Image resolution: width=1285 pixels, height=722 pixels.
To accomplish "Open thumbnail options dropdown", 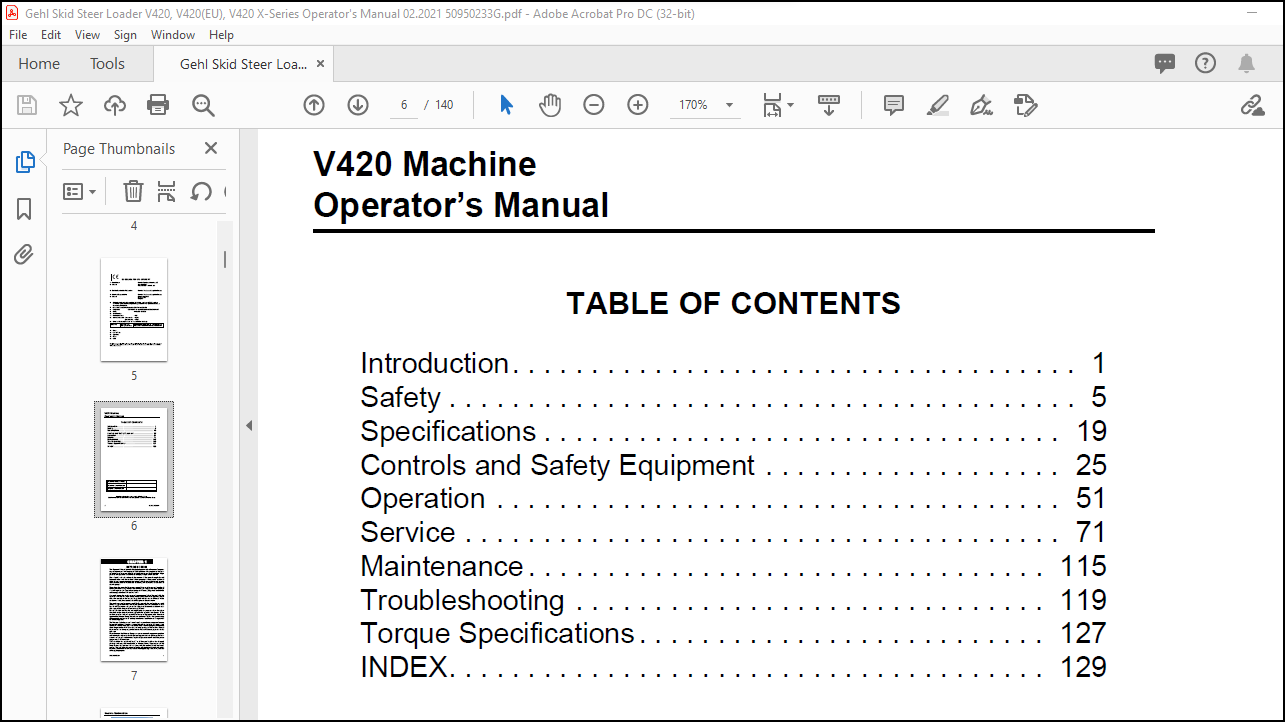I will pyautogui.click(x=80, y=191).
